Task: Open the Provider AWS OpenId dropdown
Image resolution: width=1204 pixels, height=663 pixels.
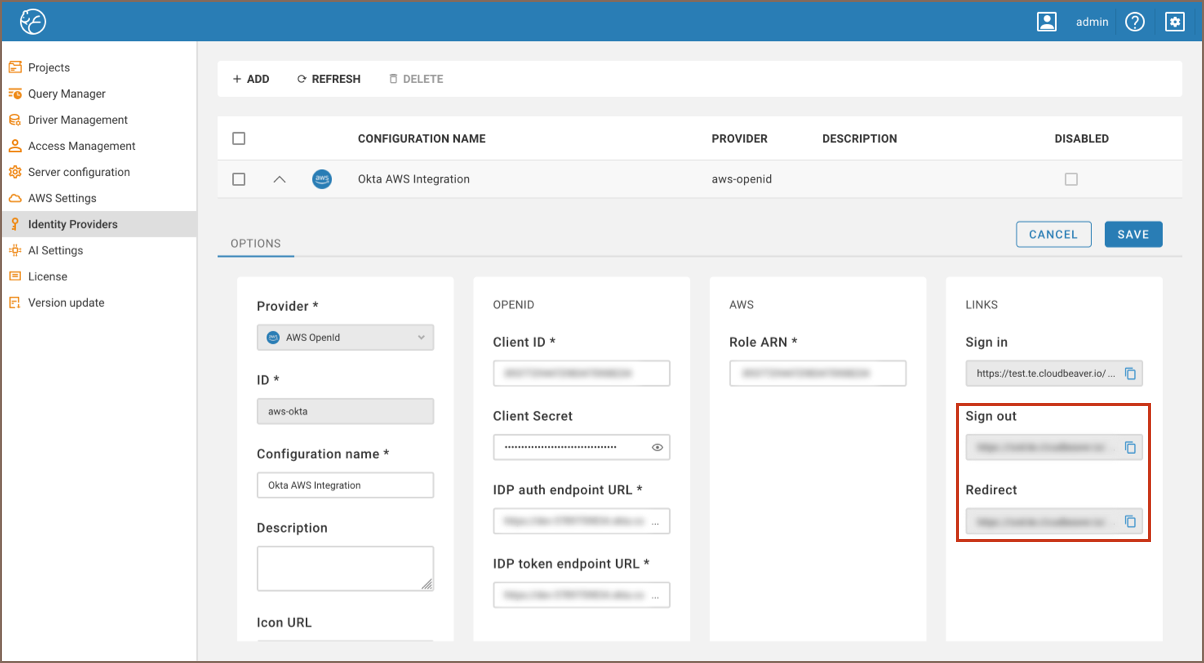Action: [345, 338]
